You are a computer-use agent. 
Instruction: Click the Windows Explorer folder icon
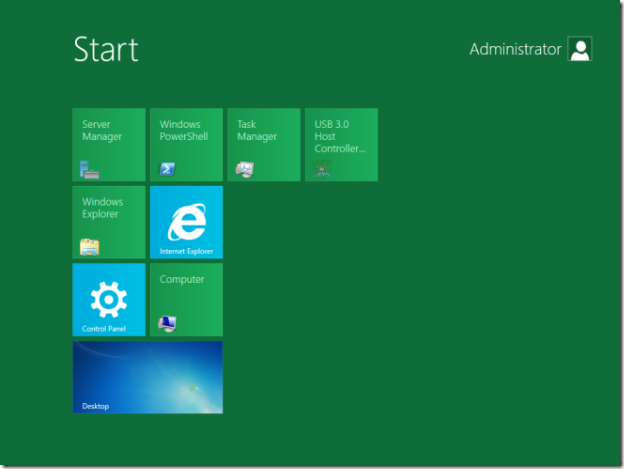(90, 246)
